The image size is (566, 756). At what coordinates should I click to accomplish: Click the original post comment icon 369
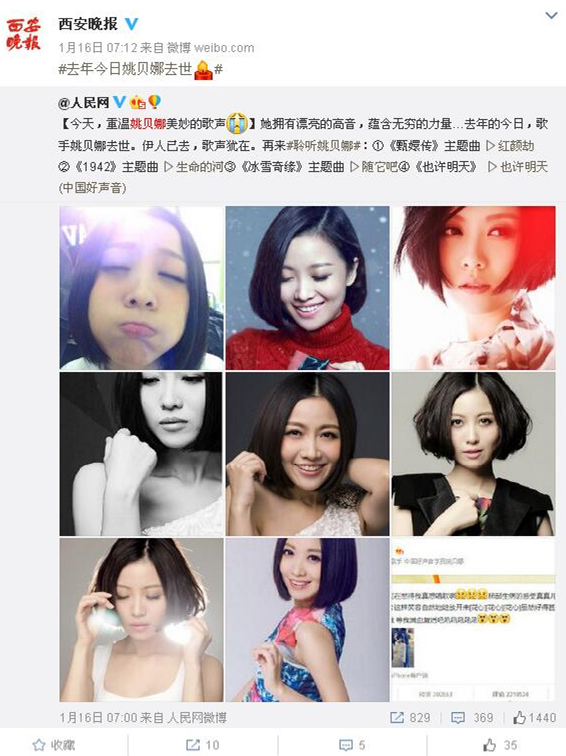pos(472,718)
